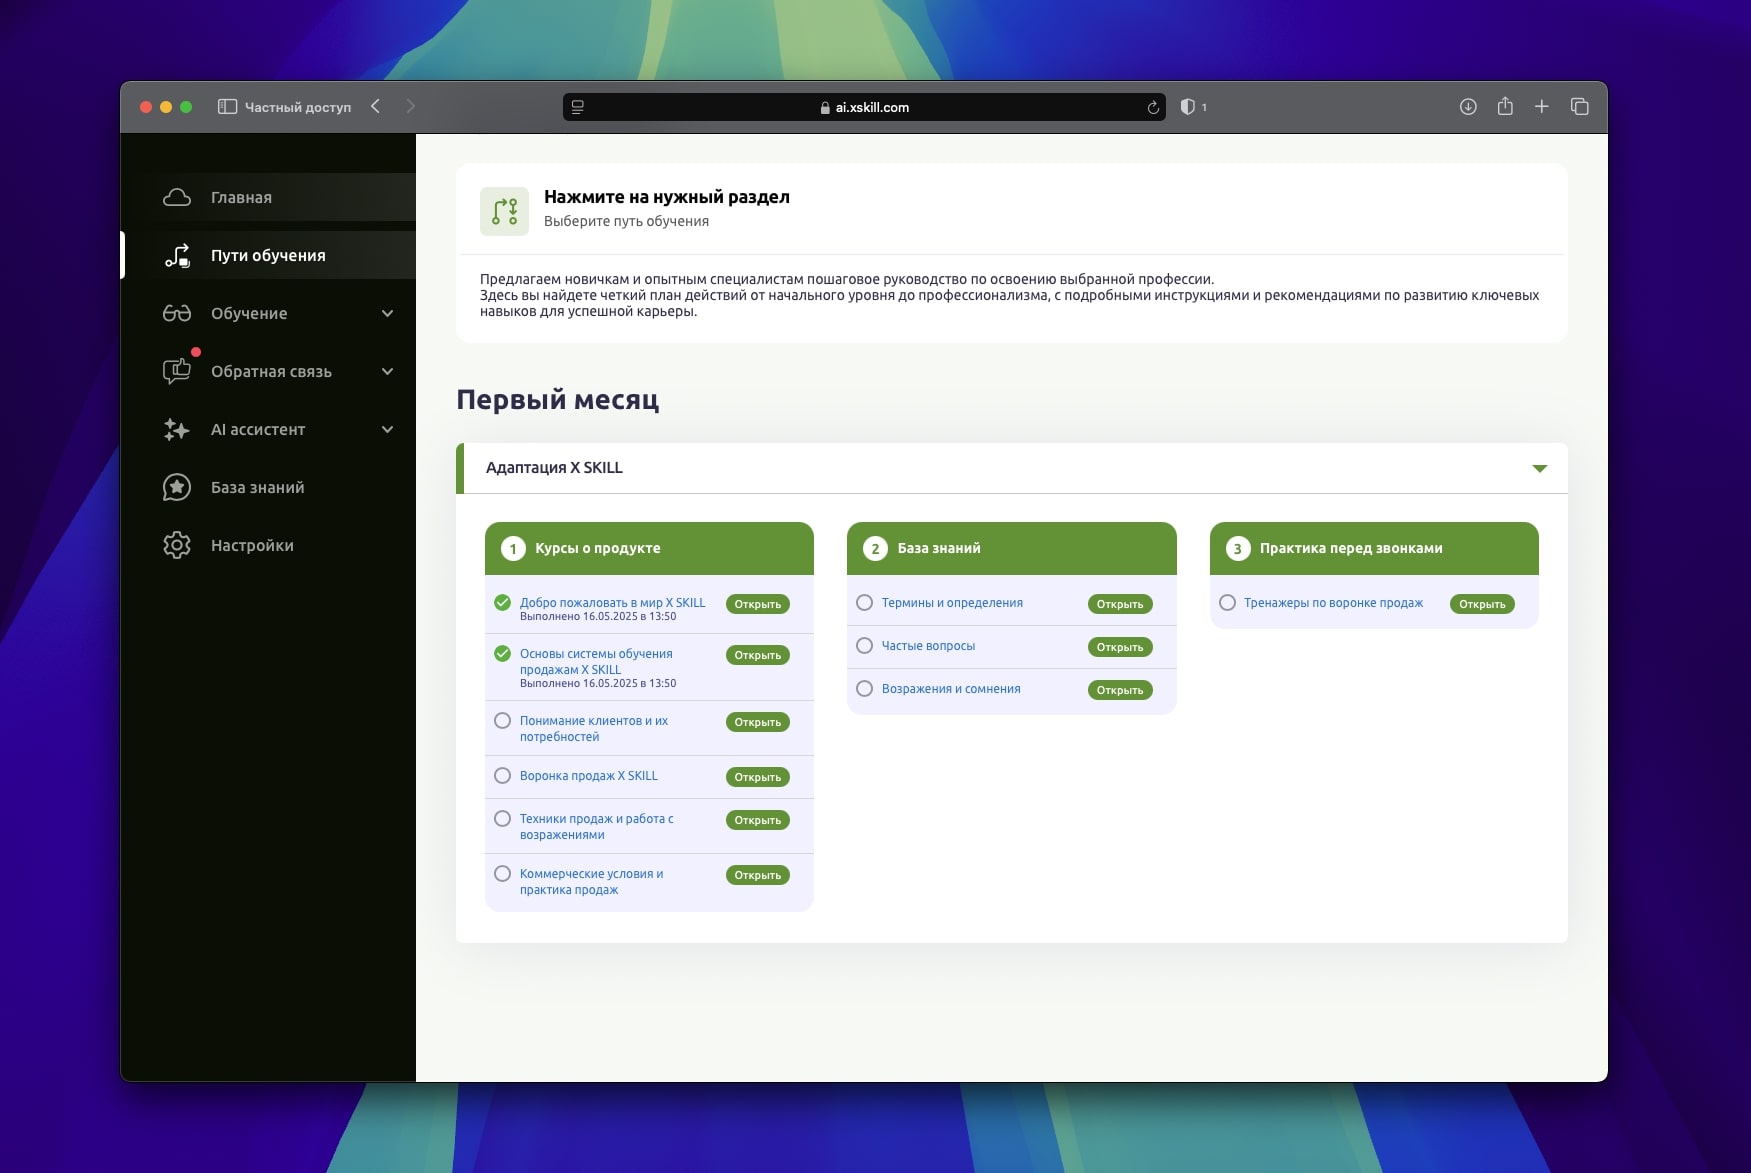The height and width of the screenshot is (1173, 1751).
Task: Mark the circle for Техники продаж и работа с возражениями
Action: coord(503,818)
